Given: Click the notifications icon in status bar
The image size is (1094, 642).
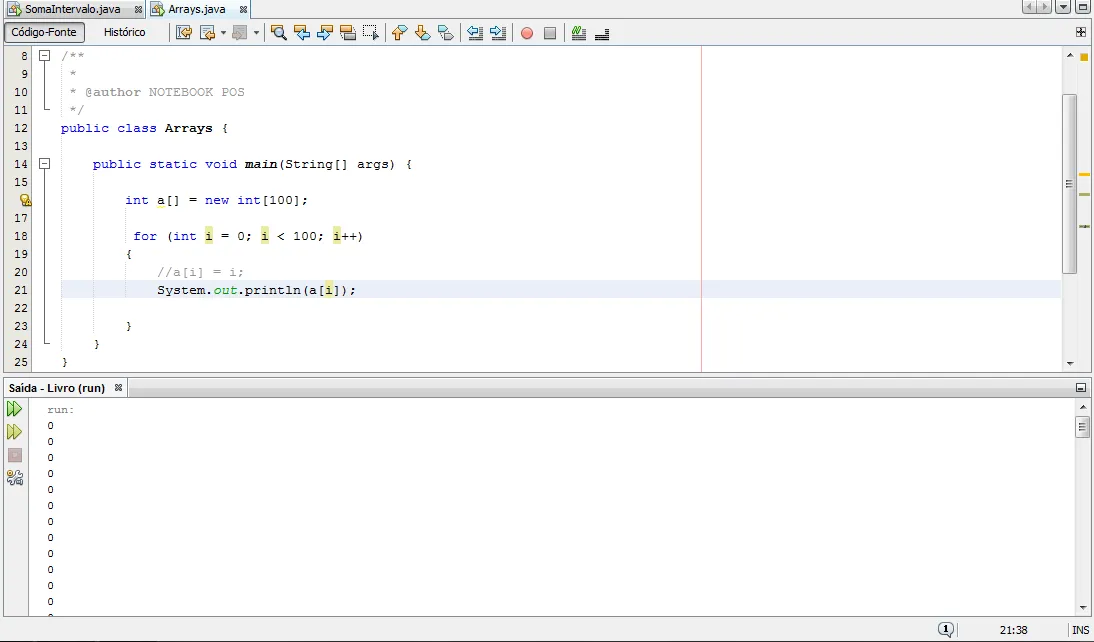Looking at the screenshot, I should [x=945, y=630].
